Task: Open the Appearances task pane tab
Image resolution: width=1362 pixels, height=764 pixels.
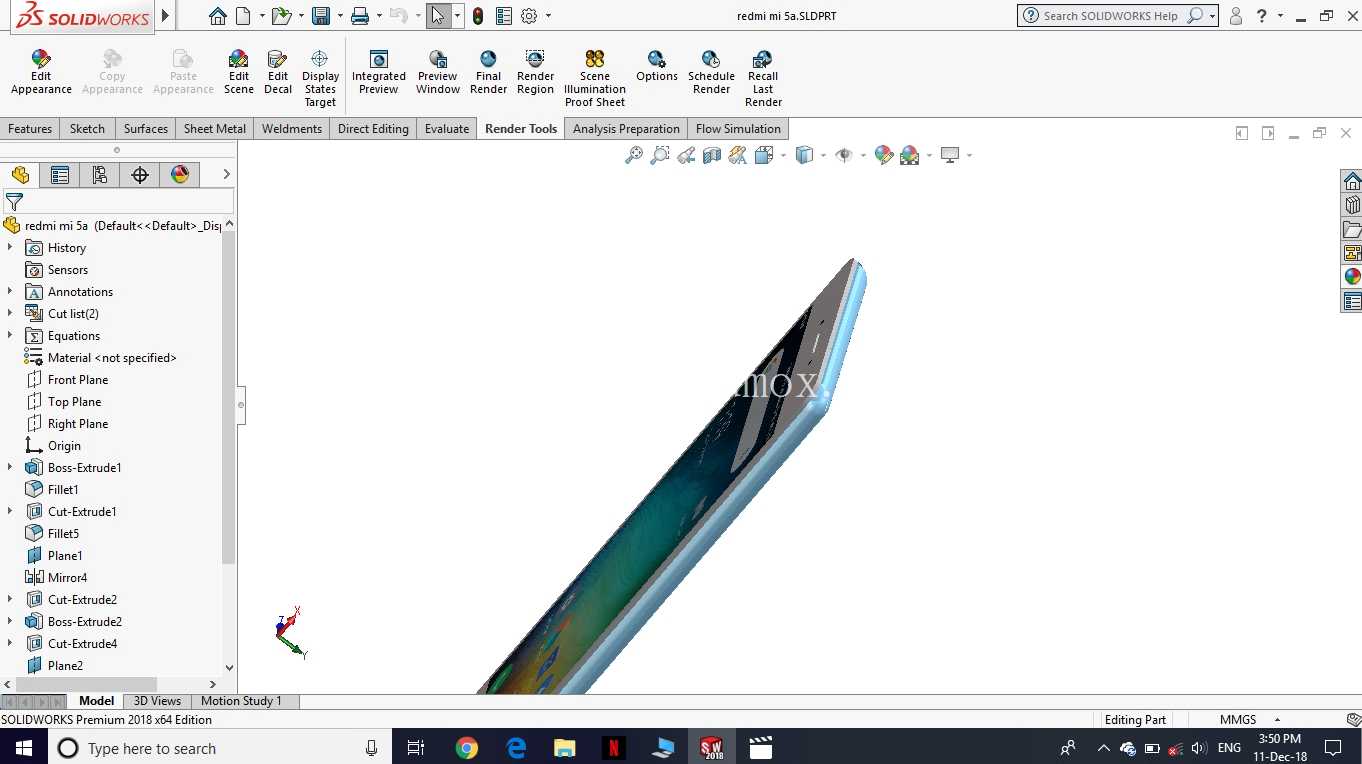Action: pos(1352,277)
